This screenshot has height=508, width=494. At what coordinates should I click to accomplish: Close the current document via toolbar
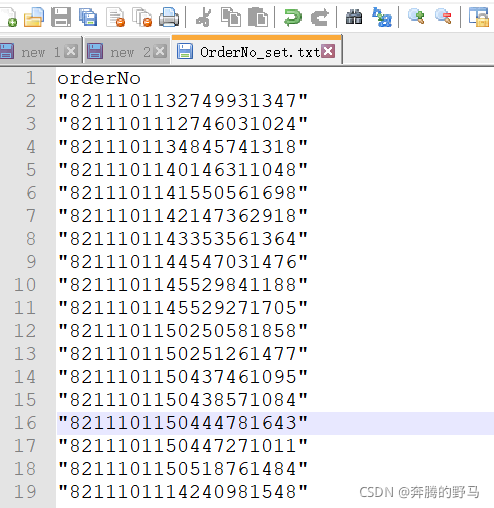coord(115,17)
